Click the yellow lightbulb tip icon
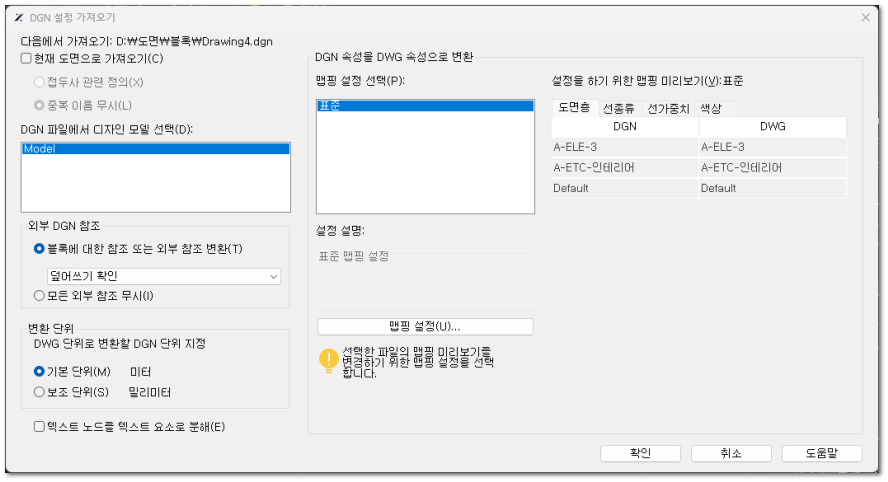888x482 pixels. point(328,360)
